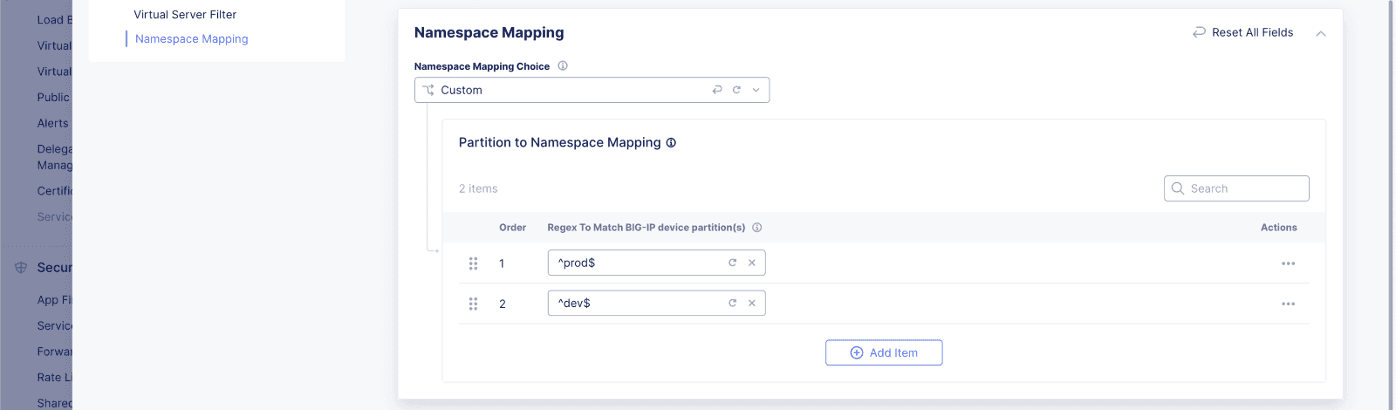The image size is (1396, 410).
Task: Clear the ^dev$ regex field
Action: (752, 303)
